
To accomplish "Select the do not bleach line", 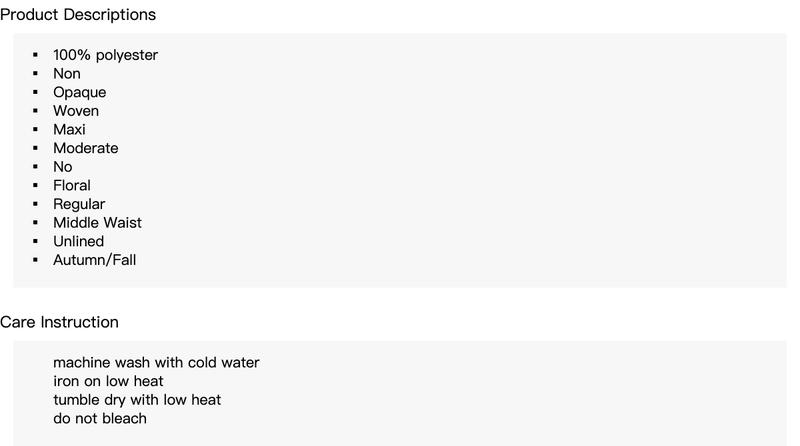I will (x=100, y=418).
